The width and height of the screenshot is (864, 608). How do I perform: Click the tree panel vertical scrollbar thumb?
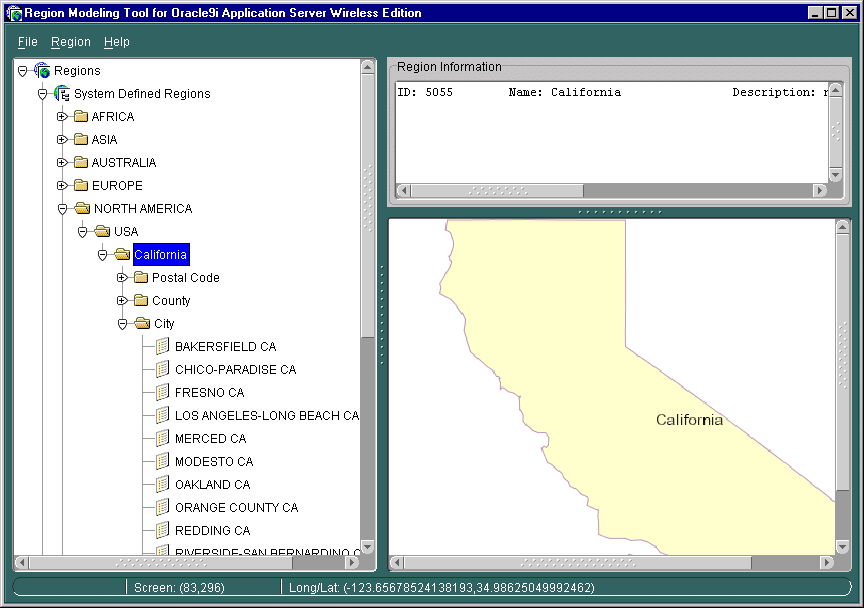pos(368,206)
